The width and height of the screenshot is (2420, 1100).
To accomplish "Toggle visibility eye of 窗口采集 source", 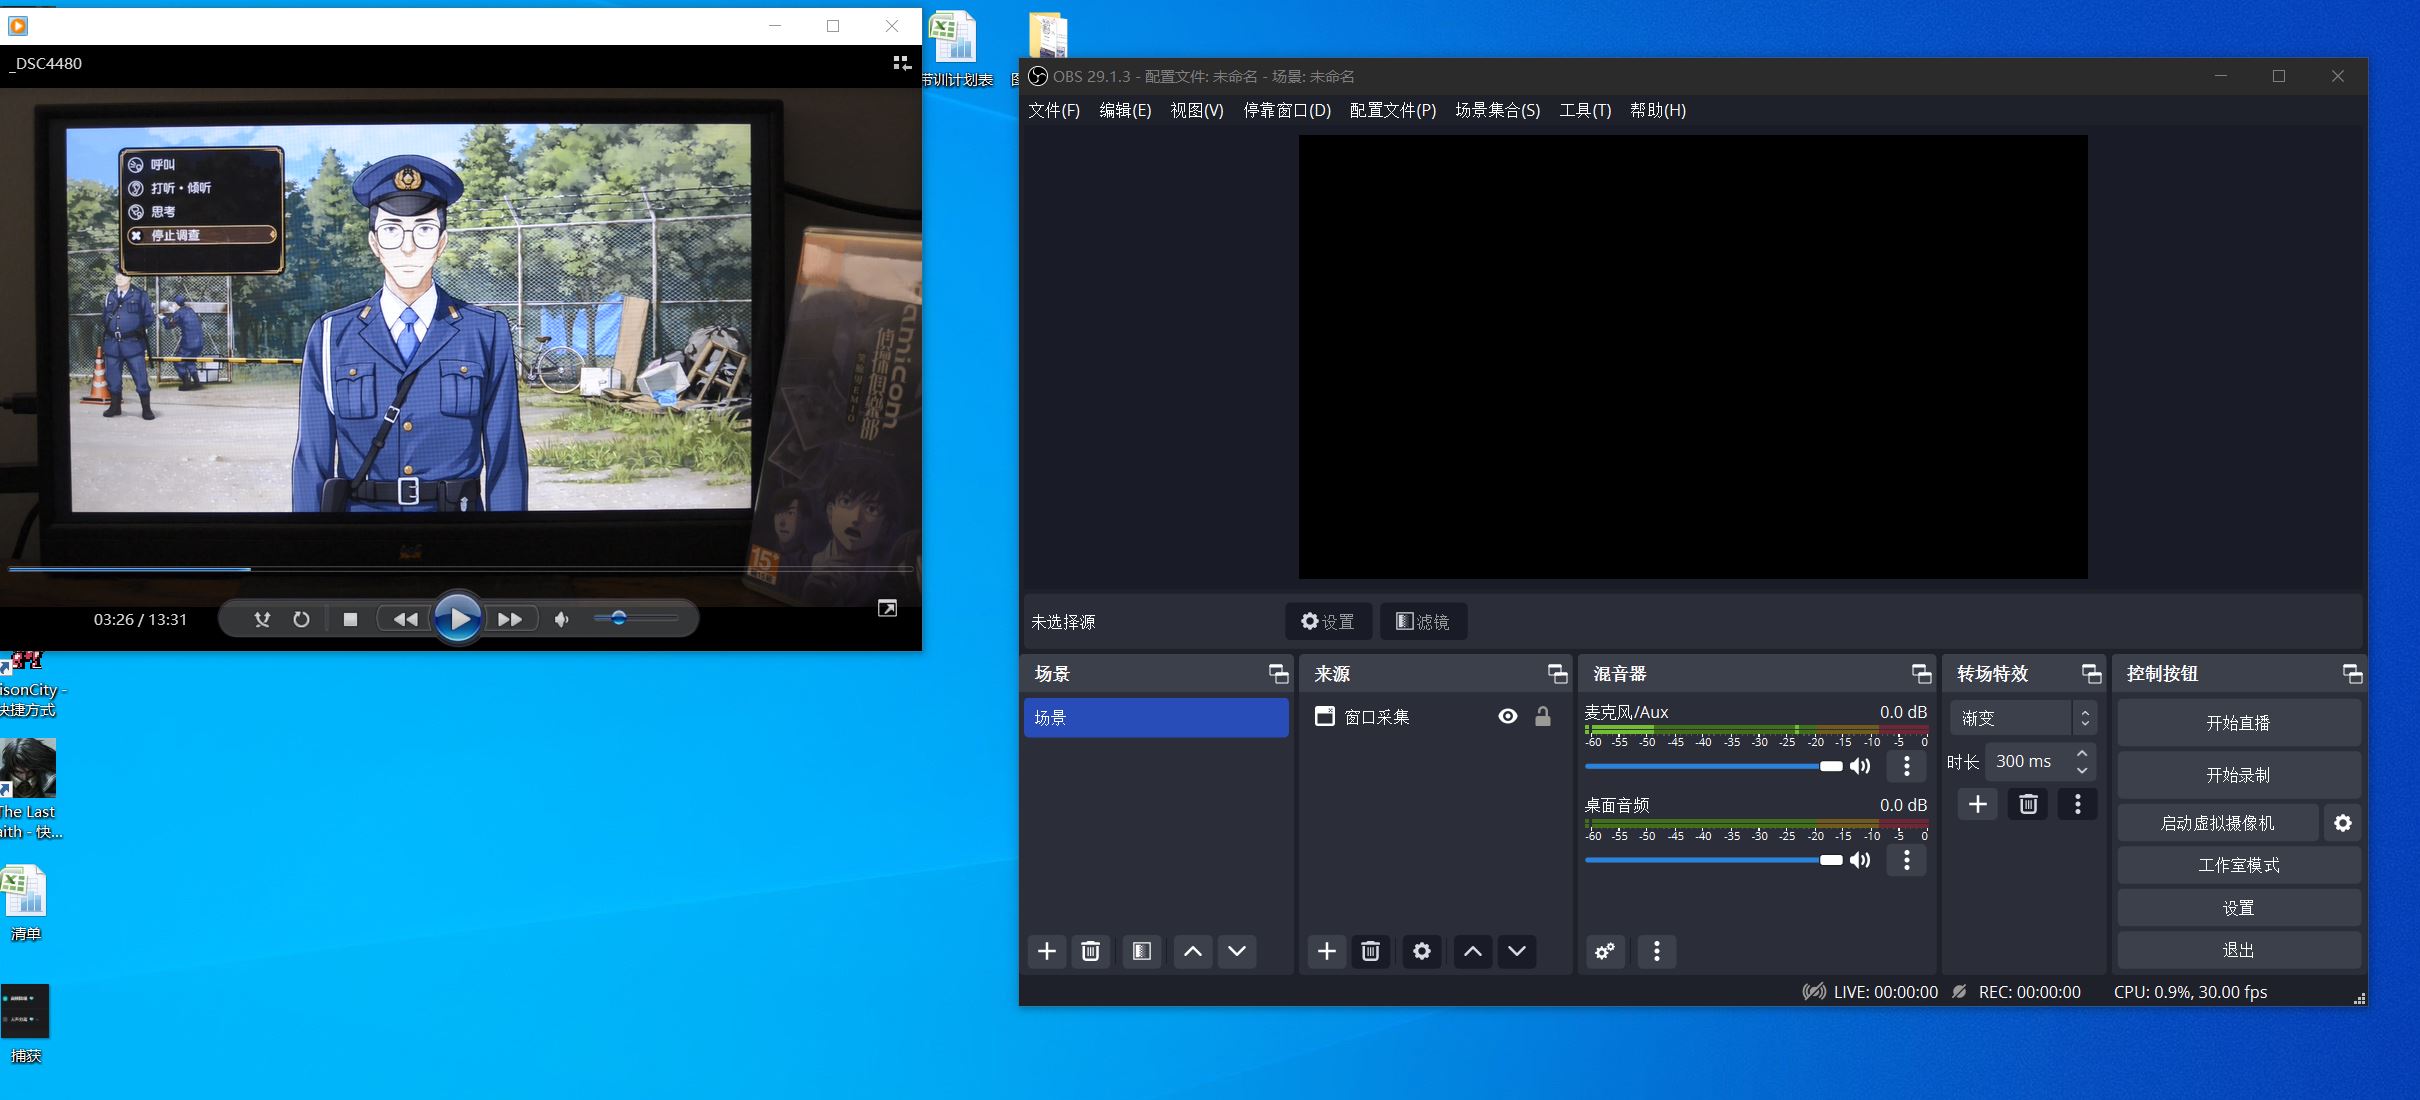I will [1508, 716].
